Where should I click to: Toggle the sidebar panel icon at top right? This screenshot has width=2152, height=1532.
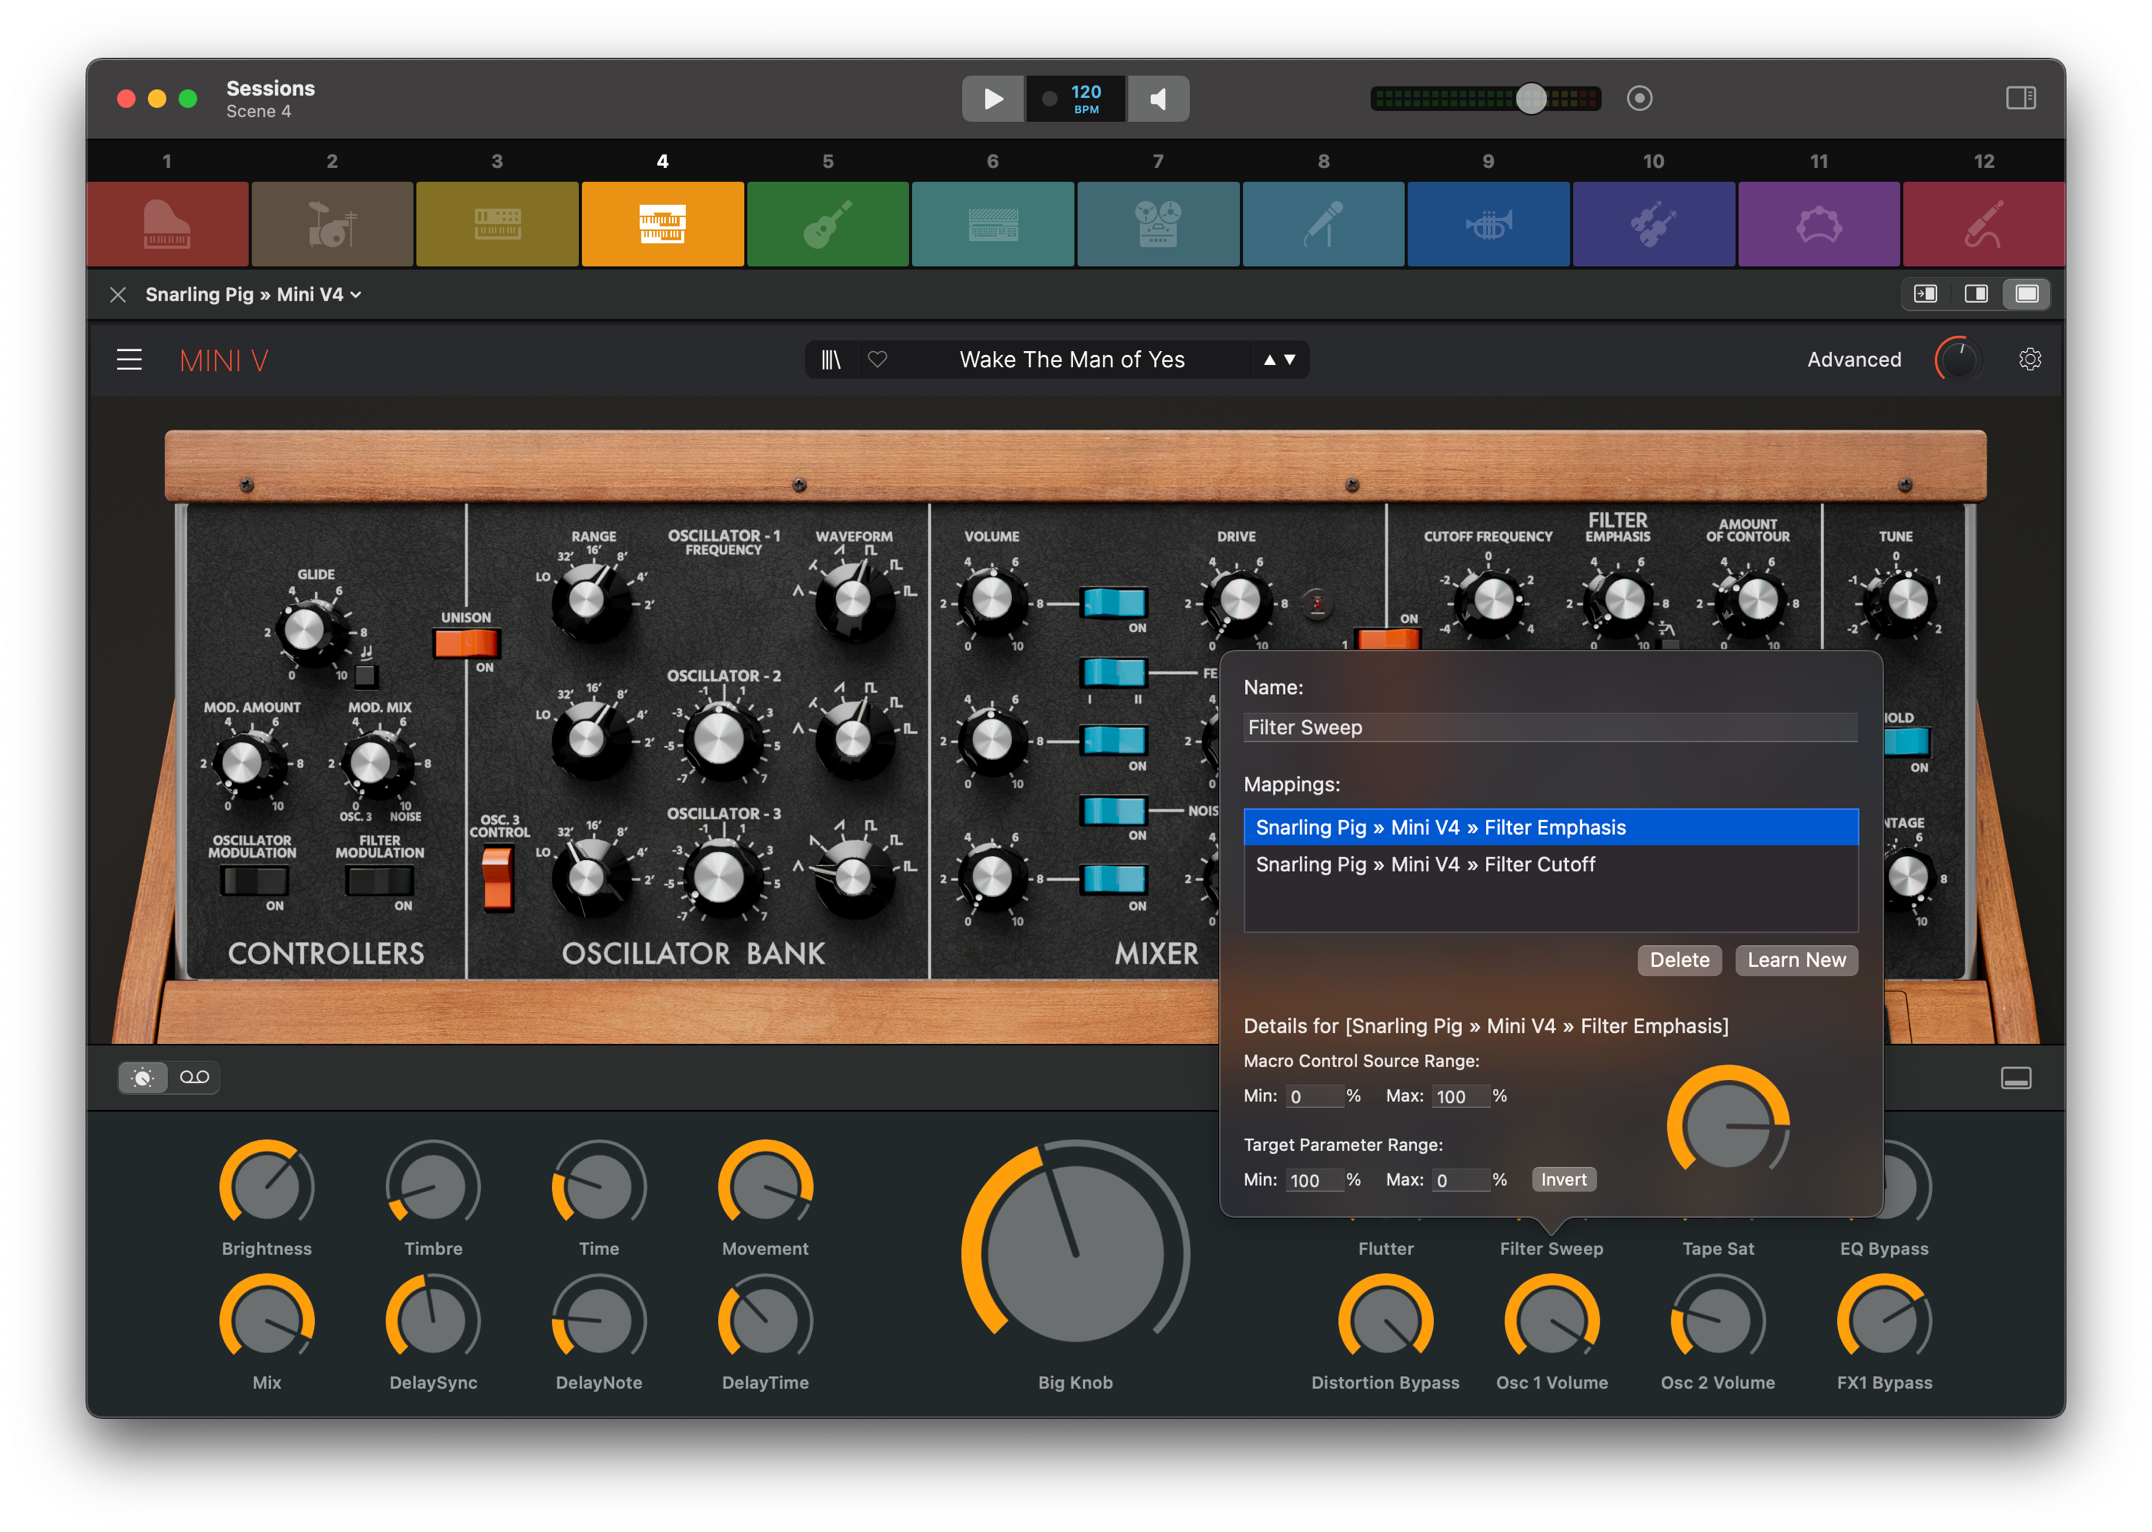2021,98
